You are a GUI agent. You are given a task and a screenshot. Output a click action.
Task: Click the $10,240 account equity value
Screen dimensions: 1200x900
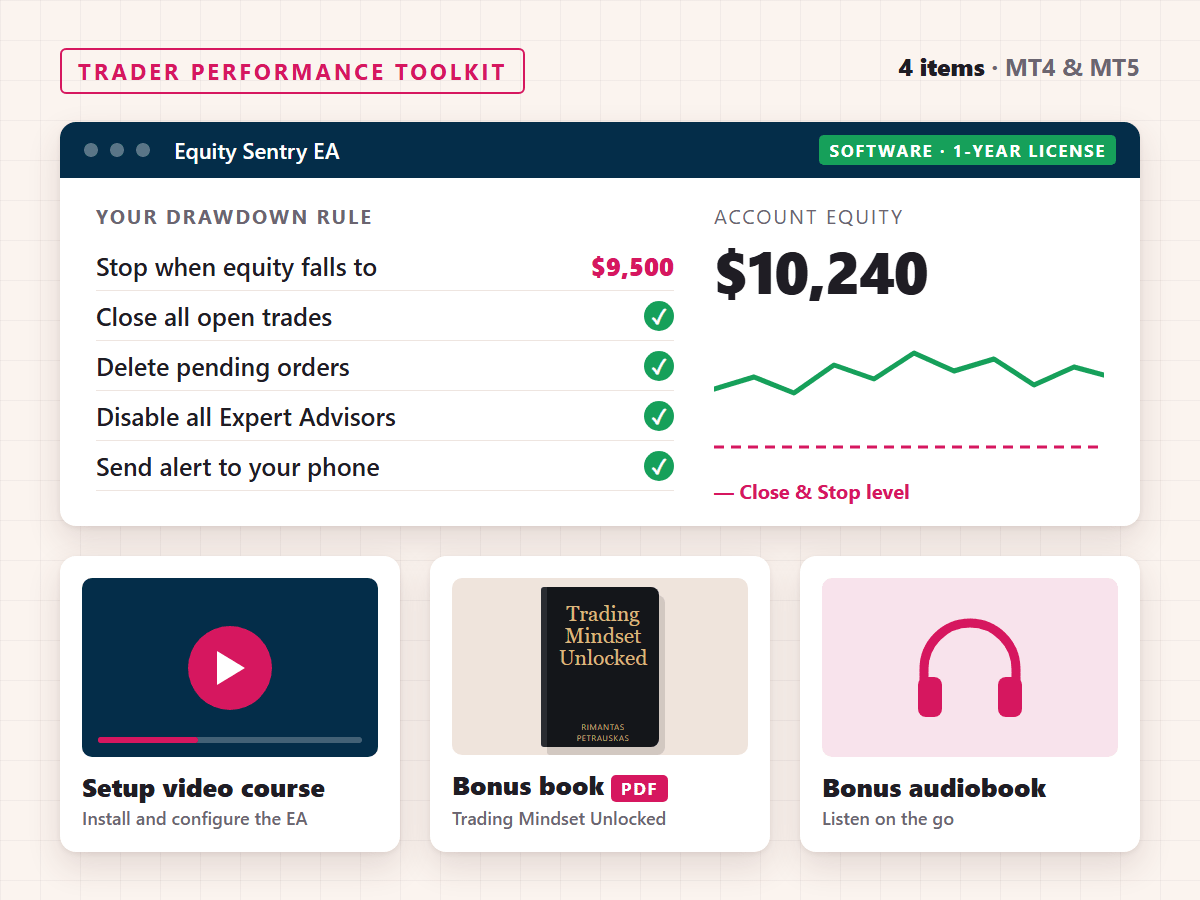821,275
